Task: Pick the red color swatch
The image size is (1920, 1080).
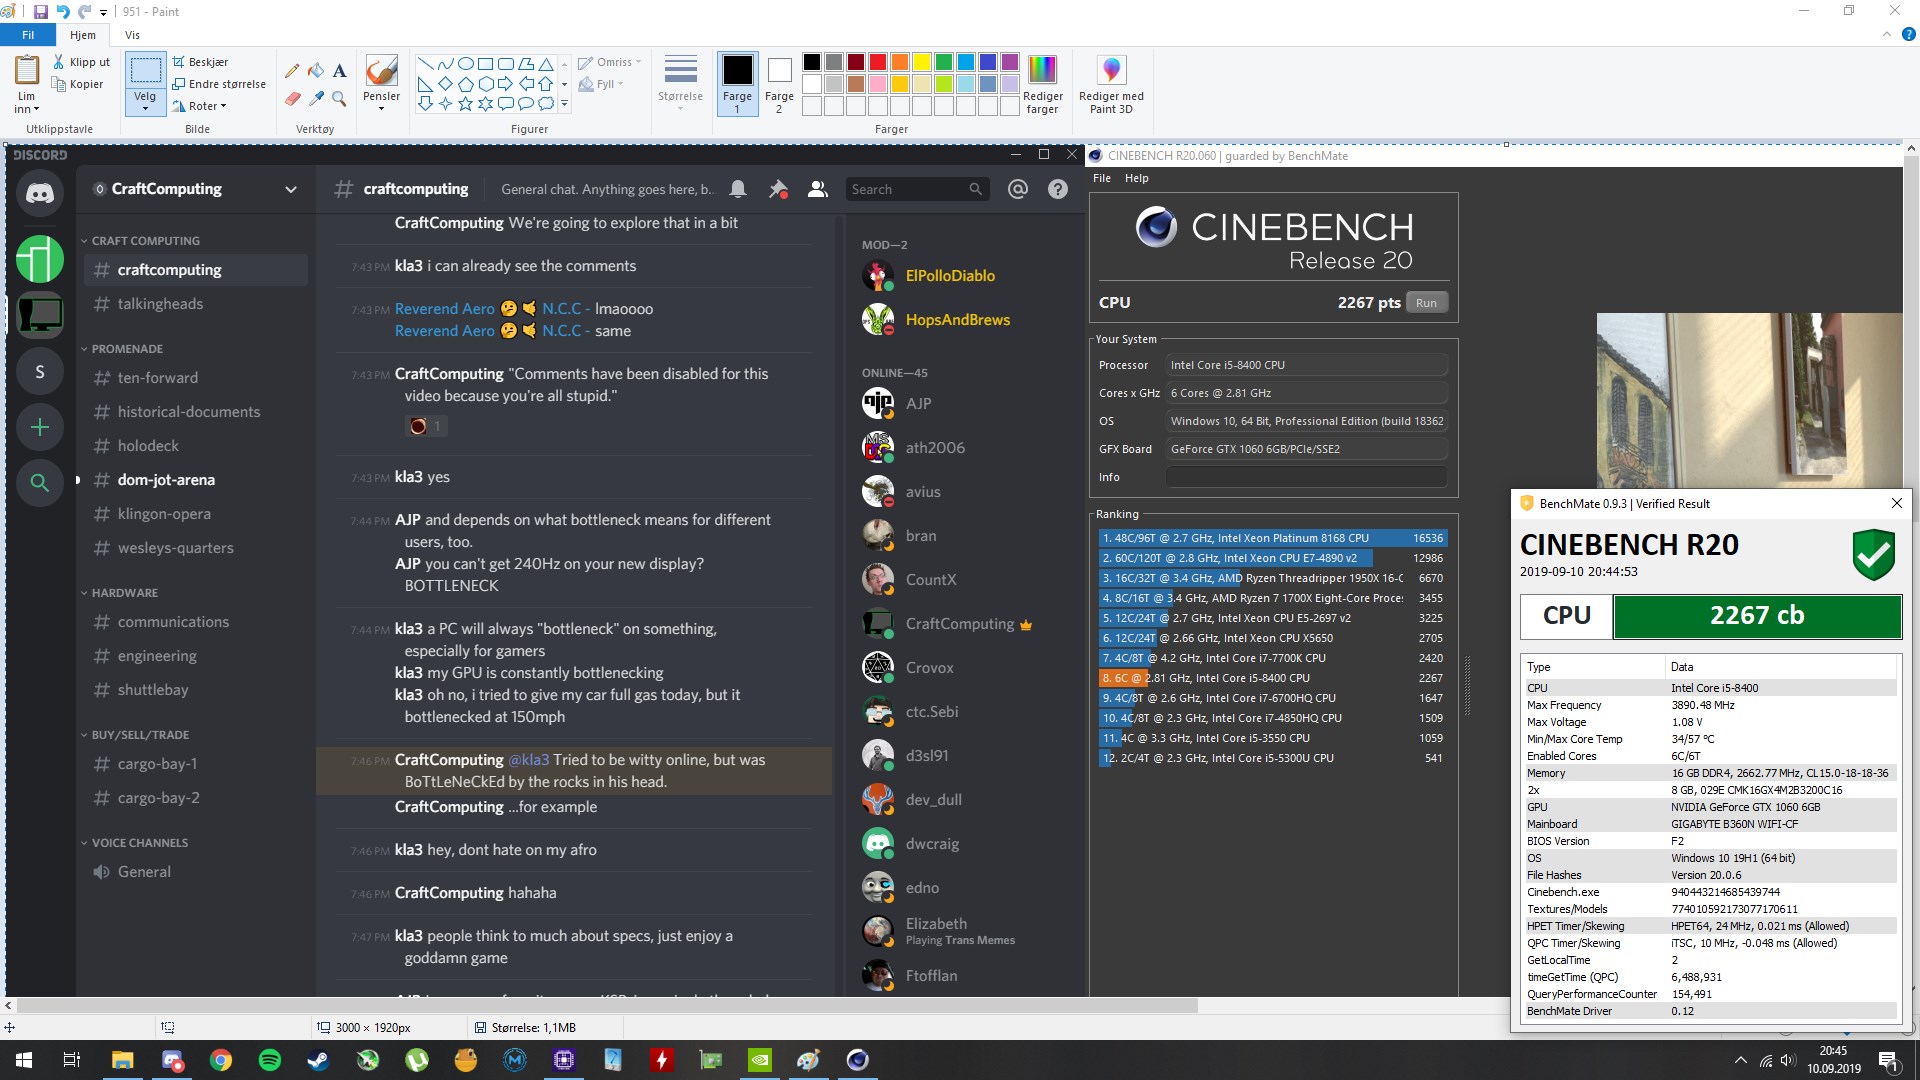Action: point(878,62)
